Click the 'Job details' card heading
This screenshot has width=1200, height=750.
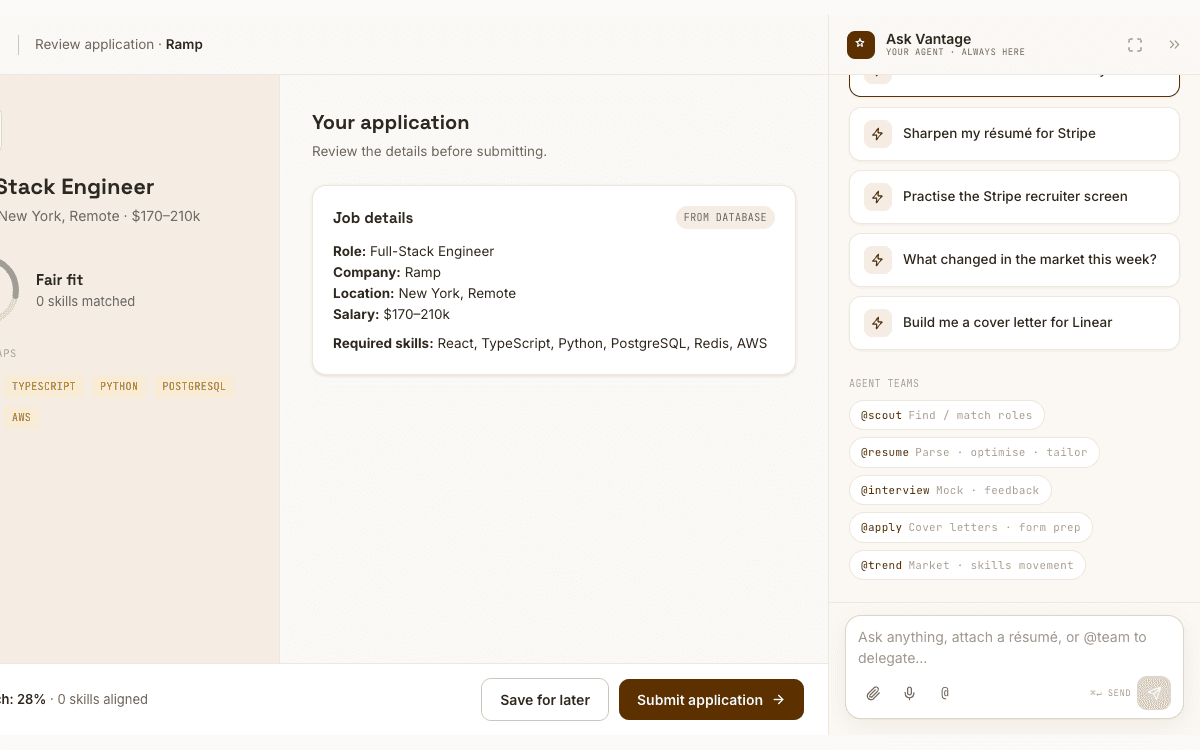[373, 218]
